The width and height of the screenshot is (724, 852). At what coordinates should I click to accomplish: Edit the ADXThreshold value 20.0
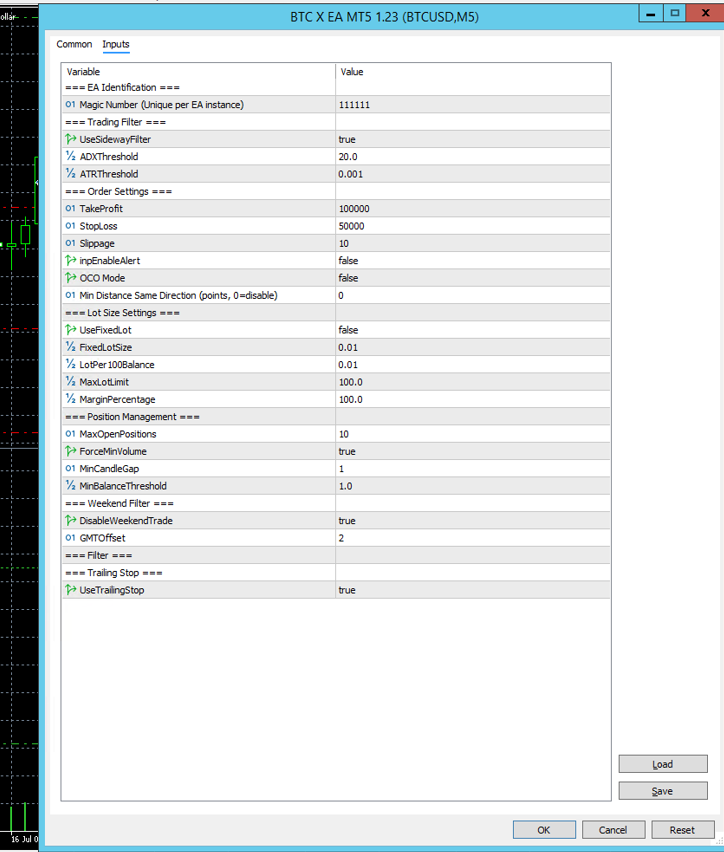tap(473, 156)
